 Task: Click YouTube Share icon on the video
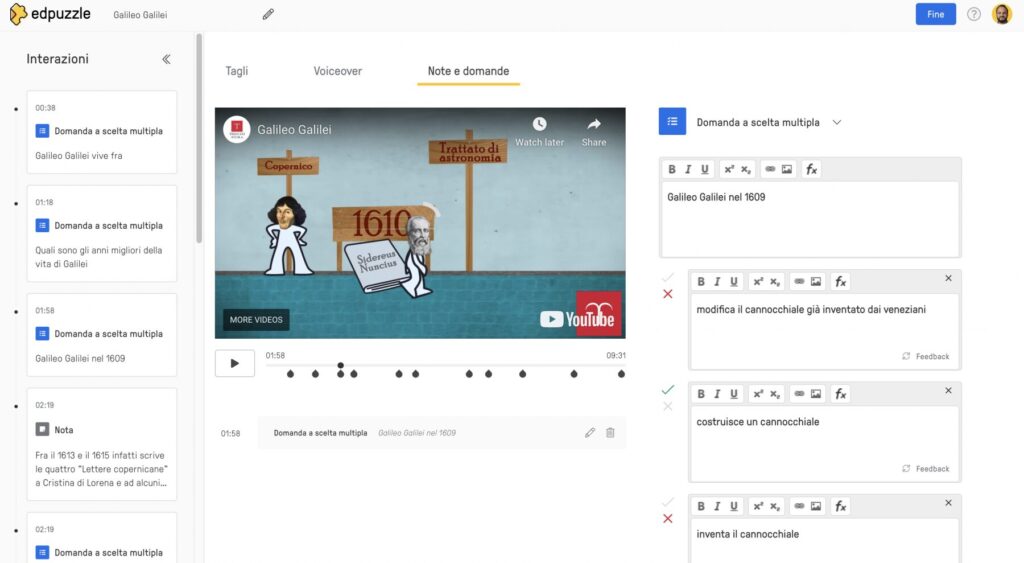(594, 130)
